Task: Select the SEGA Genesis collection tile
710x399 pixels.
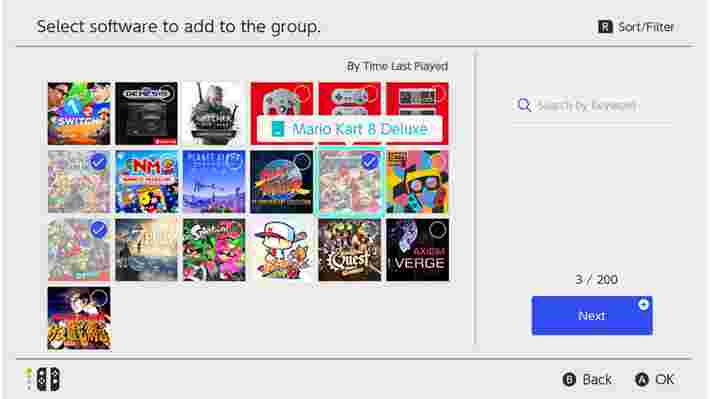Action: [146, 113]
